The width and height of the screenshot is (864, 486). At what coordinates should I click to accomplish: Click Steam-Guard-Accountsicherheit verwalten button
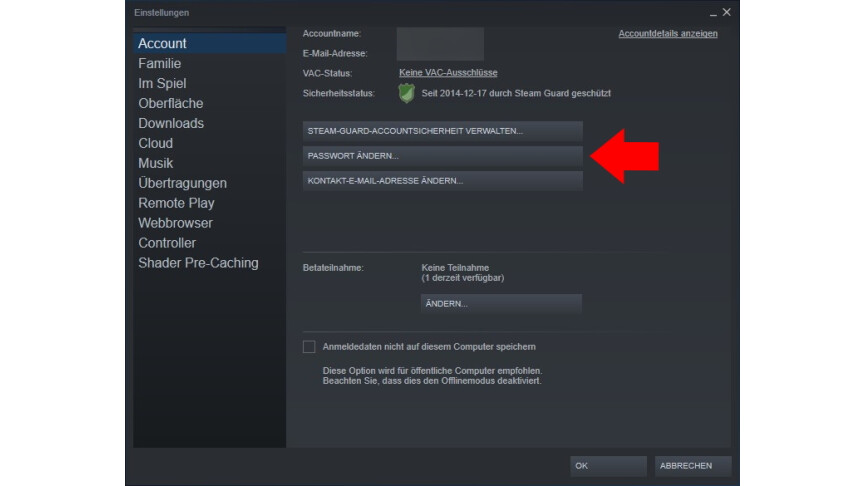point(442,131)
